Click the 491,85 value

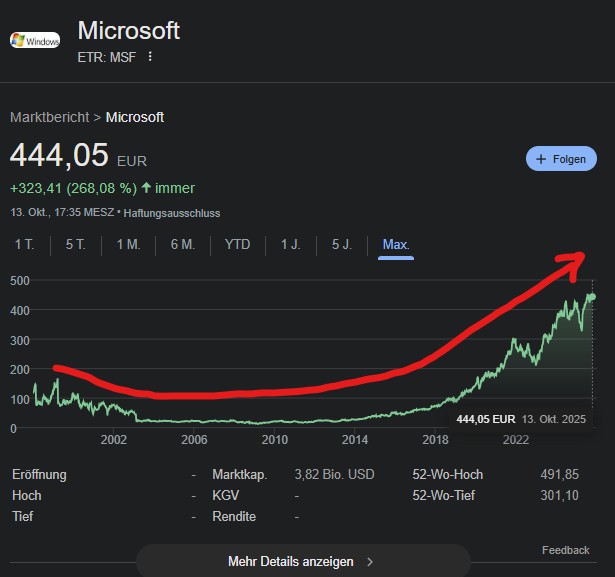[x=559, y=475]
